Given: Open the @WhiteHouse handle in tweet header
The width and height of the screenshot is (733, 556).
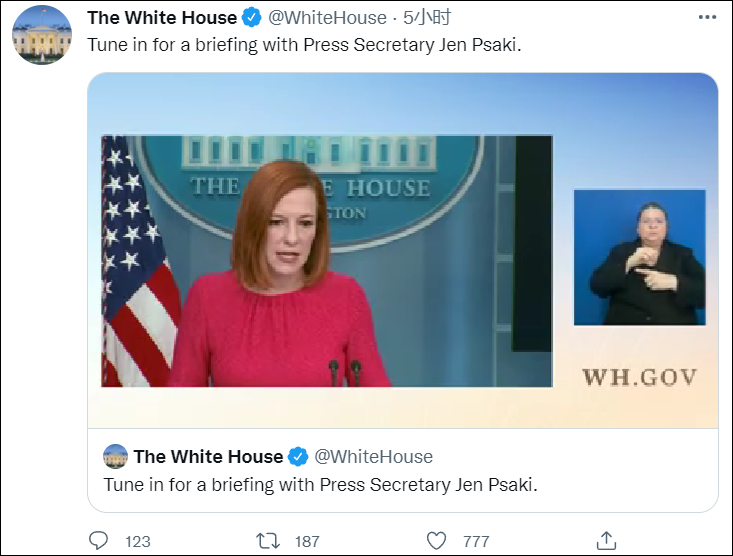Looking at the screenshot, I should tap(327, 18).
